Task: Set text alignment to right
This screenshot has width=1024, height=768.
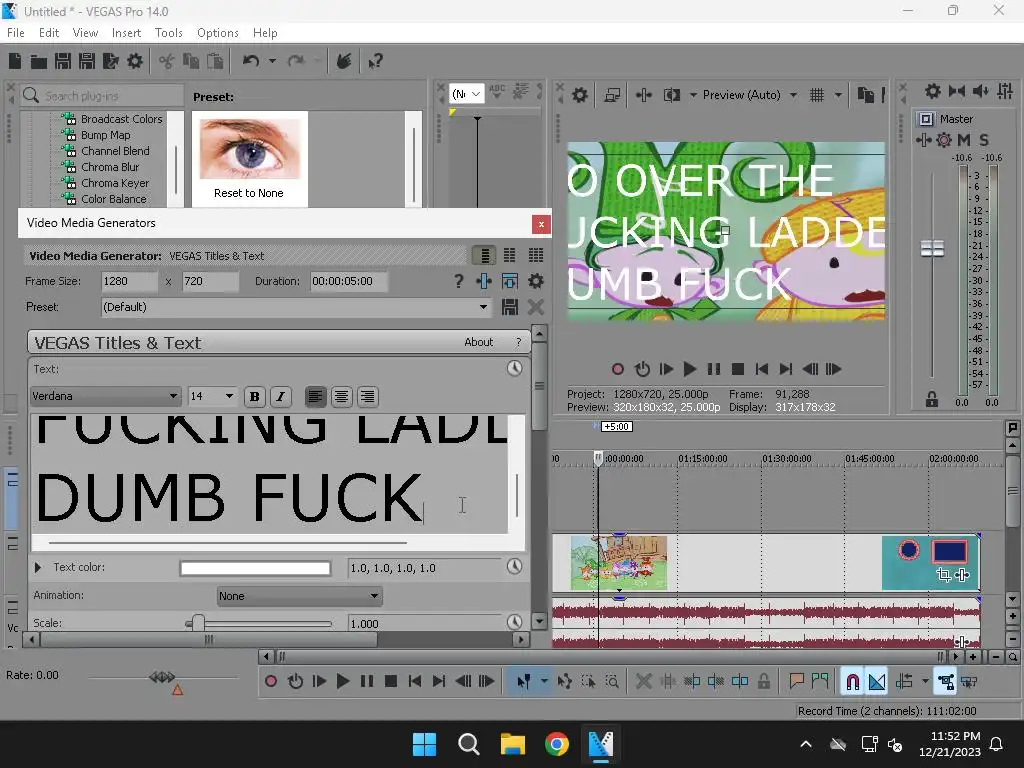Action: (x=368, y=396)
